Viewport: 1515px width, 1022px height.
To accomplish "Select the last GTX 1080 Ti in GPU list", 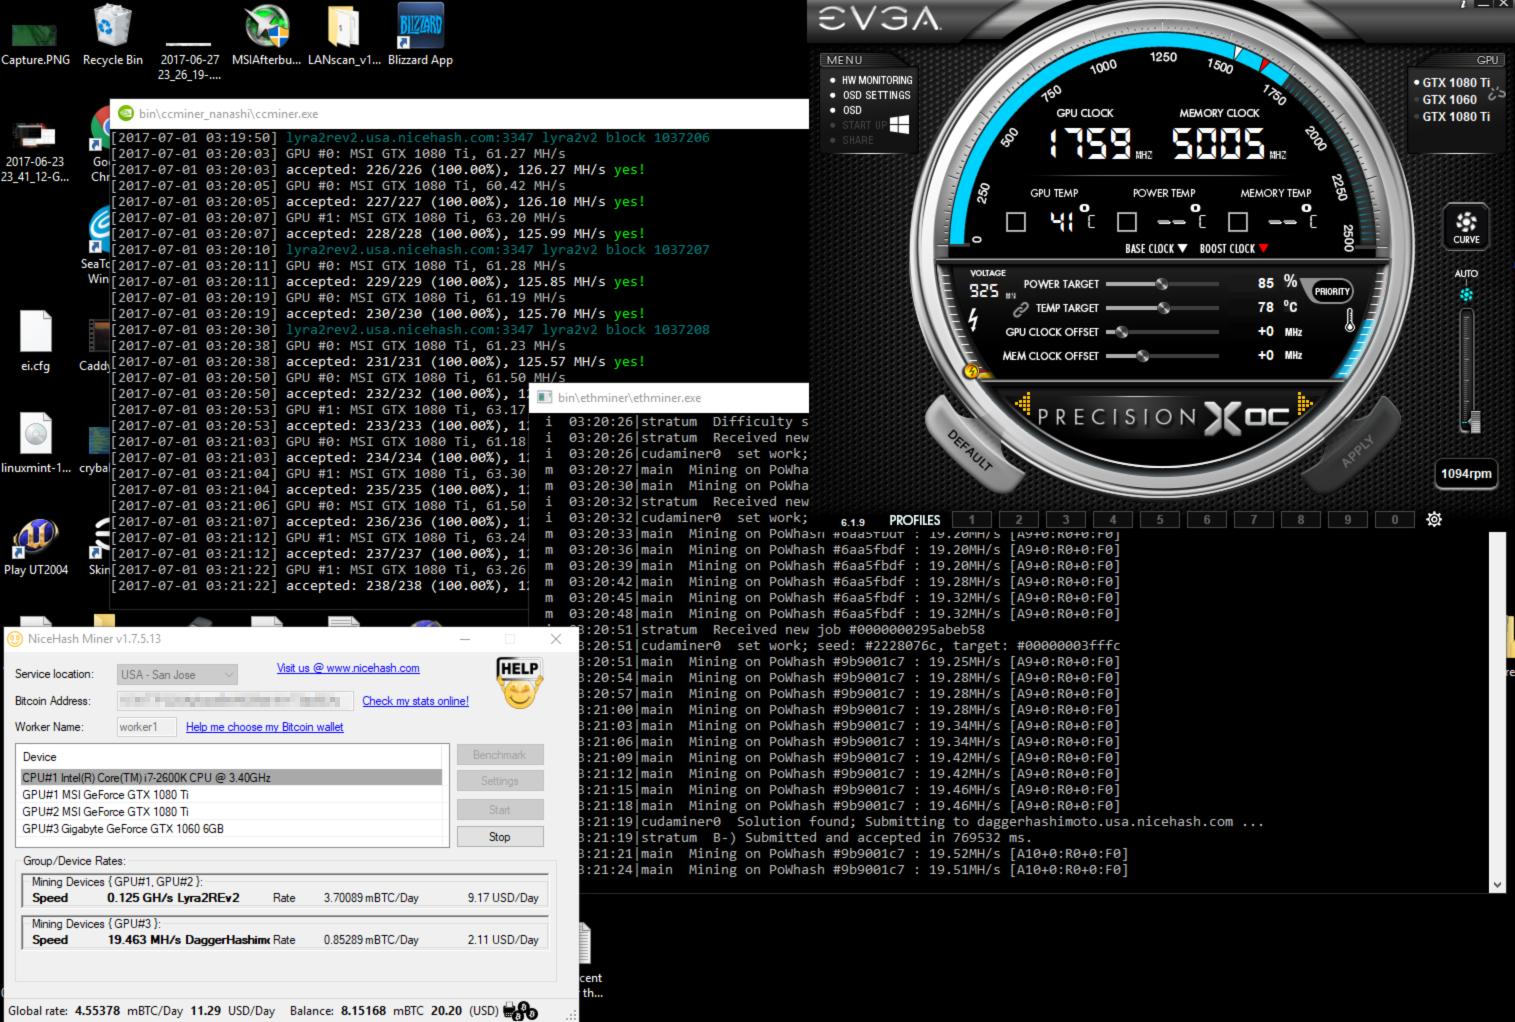I will tap(1455, 117).
